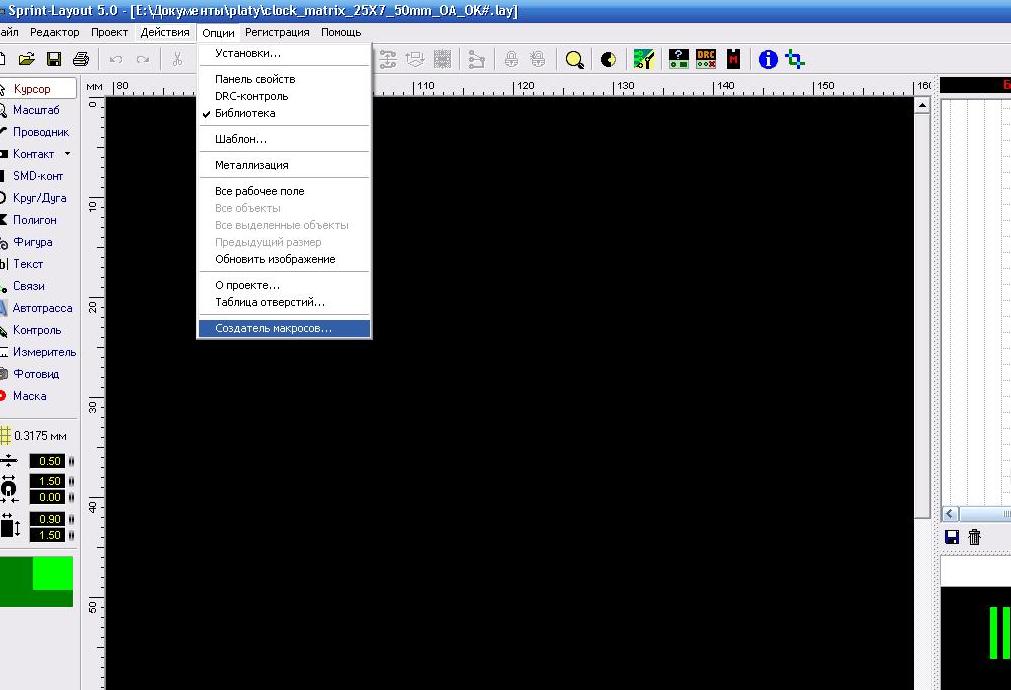This screenshot has height=690, width=1011.
Task: Click the save diskette icon in toolbar
Action: 54,60
